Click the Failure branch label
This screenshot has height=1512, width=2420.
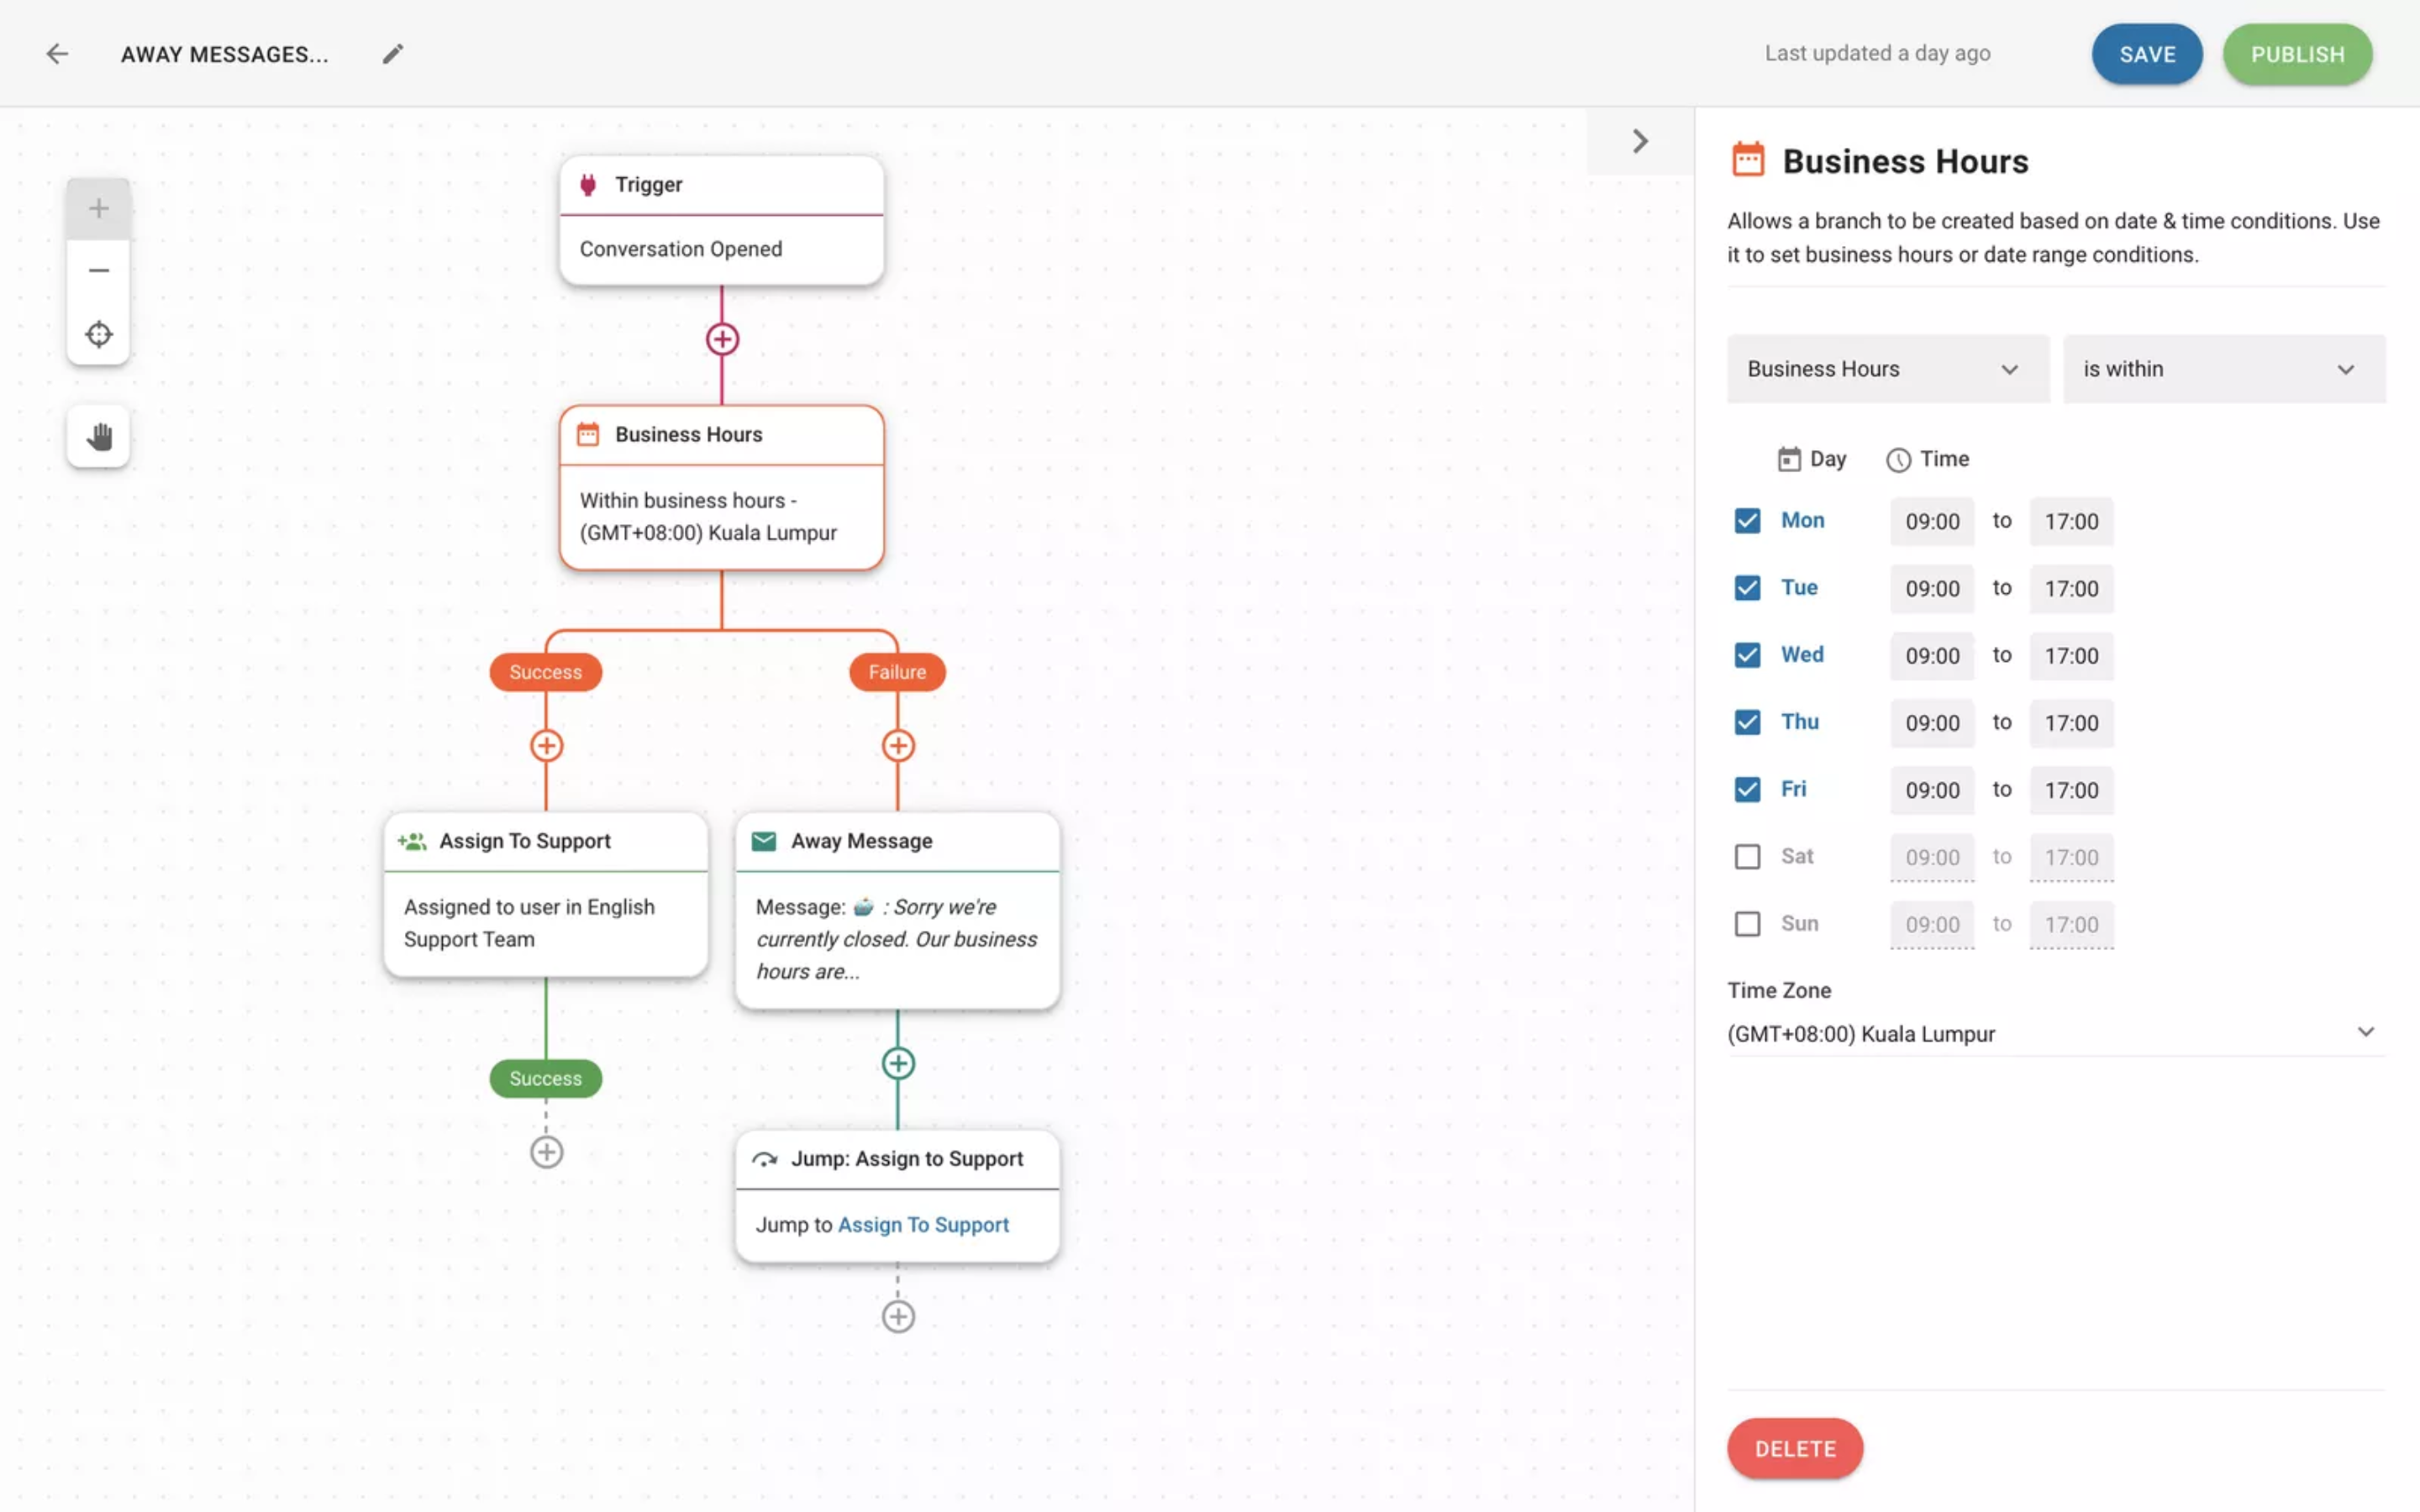tap(896, 670)
